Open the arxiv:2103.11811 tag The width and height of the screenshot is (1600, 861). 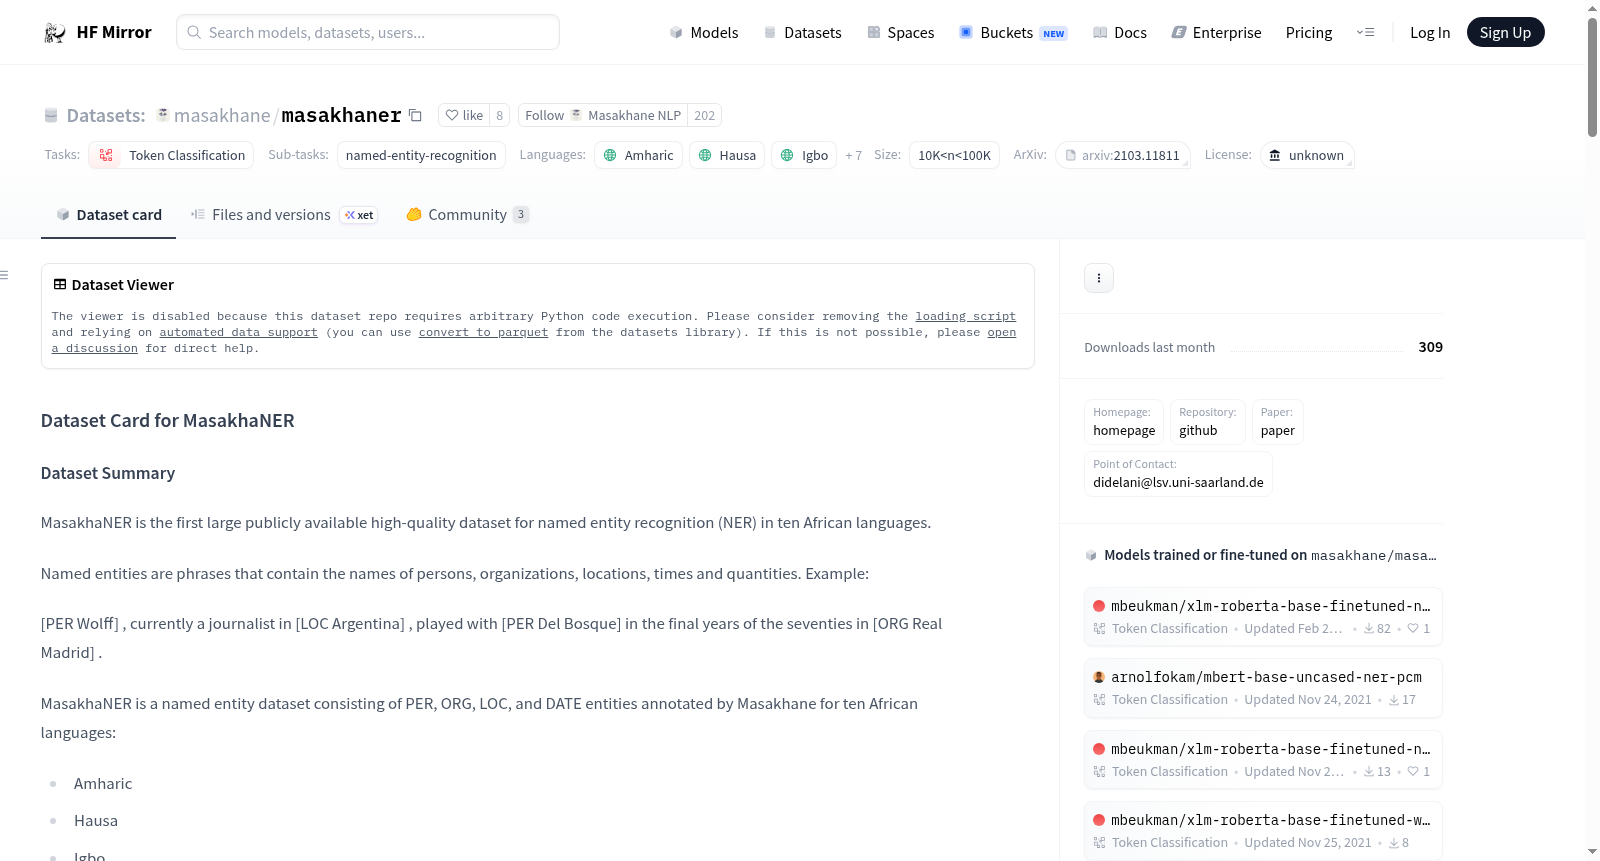1122,155
